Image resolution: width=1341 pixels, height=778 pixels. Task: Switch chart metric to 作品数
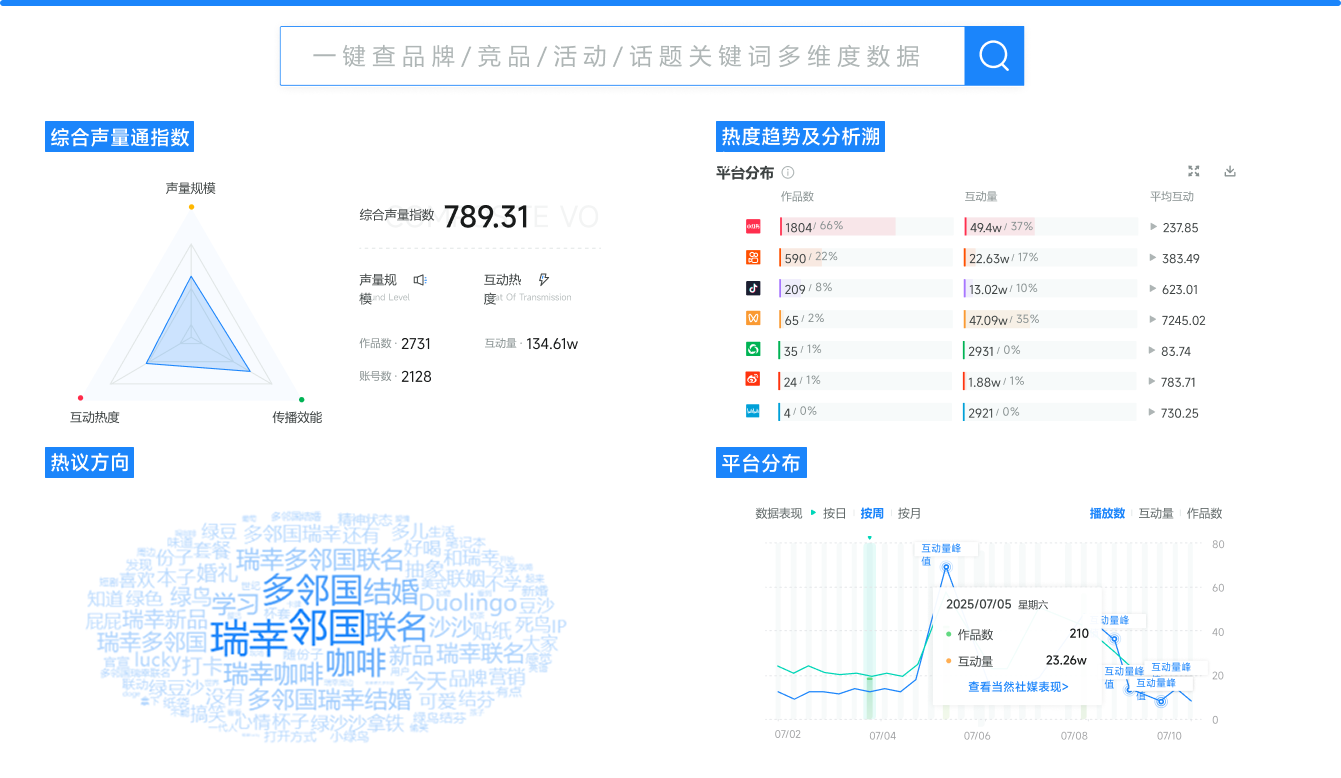1204,513
